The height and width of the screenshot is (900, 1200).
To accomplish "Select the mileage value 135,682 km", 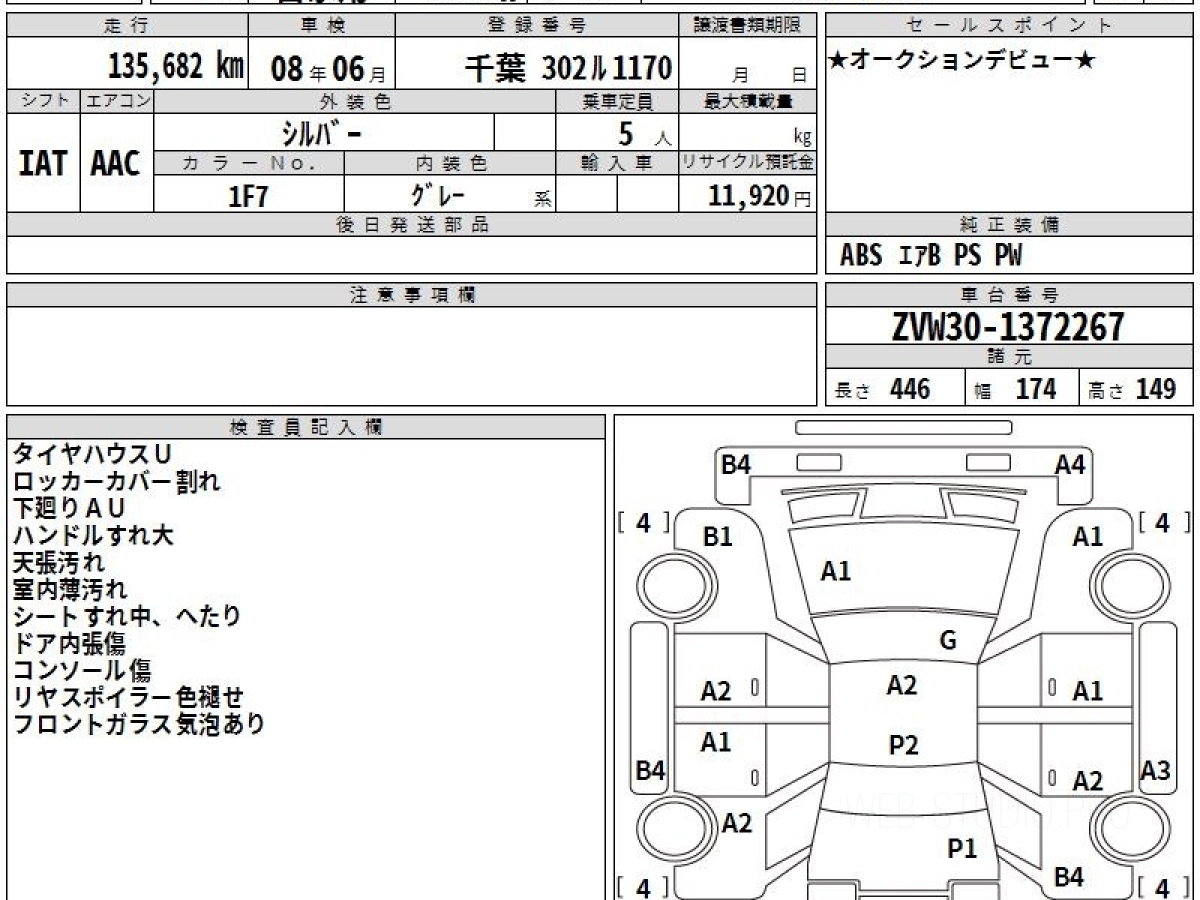I will (176, 67).
